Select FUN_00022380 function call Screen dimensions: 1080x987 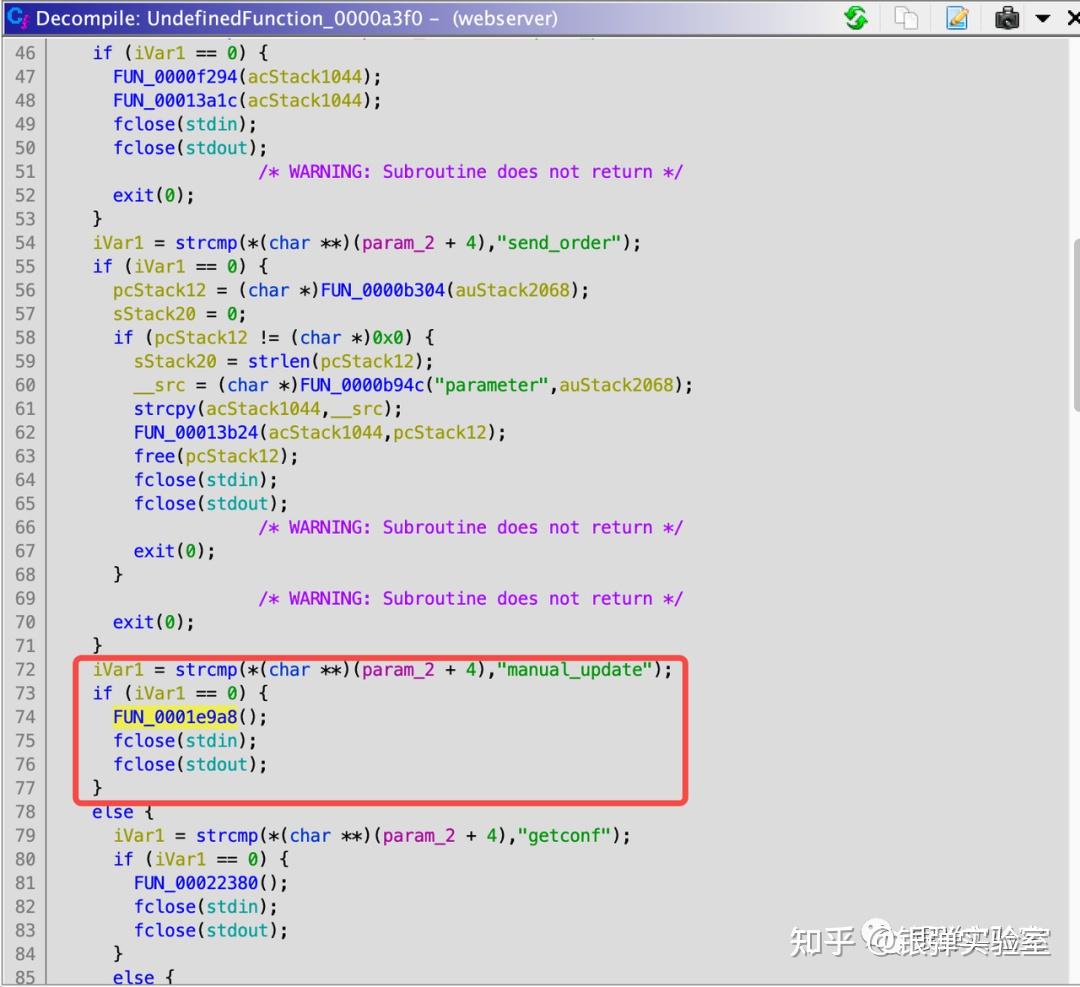196,883
